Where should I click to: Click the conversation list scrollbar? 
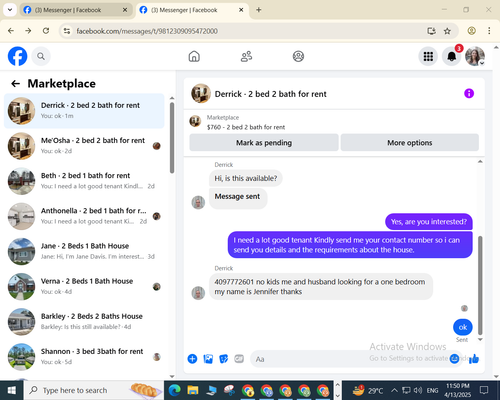pyautogui.click(x=172, y=138)
